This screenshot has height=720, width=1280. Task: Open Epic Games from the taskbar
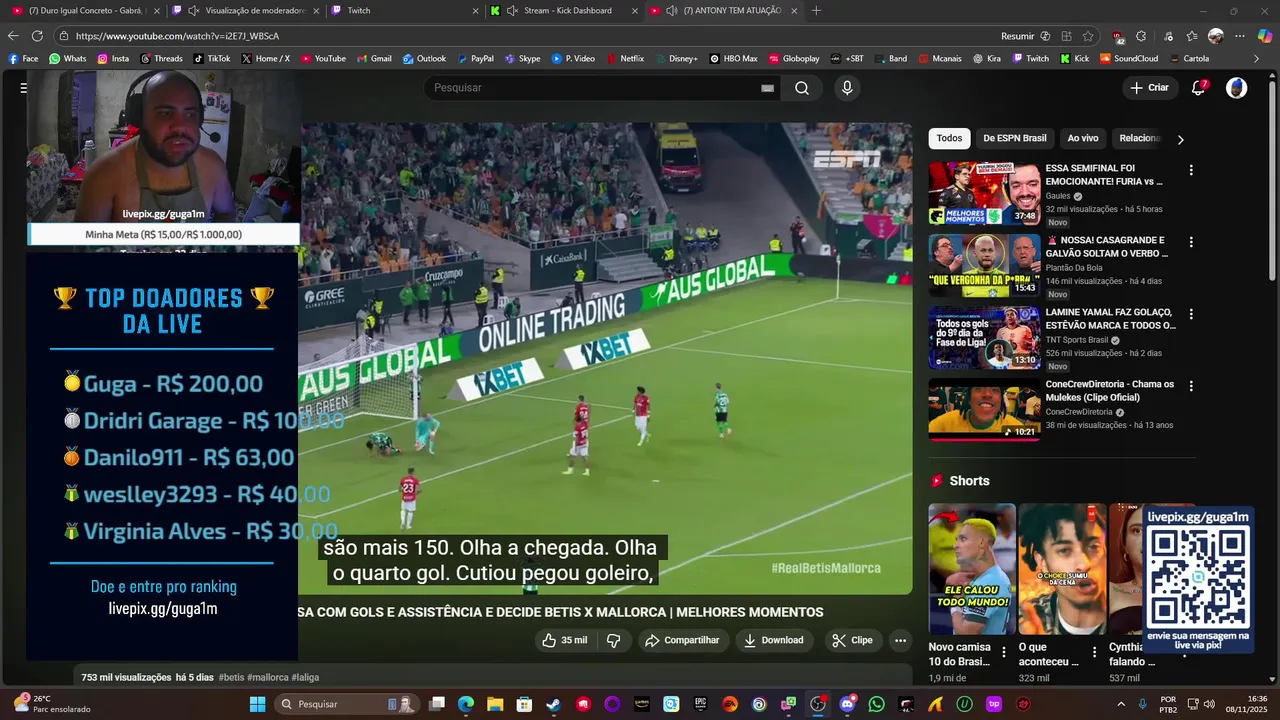click(x=701, y=704)
